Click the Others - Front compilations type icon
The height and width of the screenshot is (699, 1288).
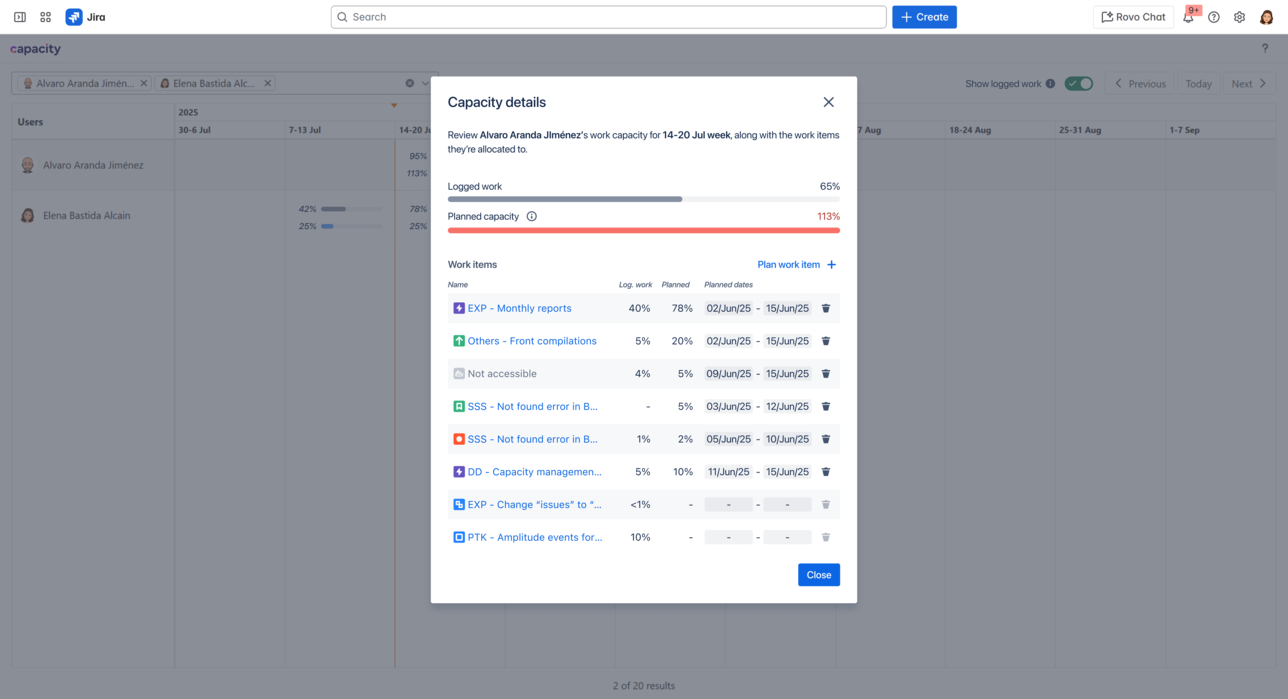click(x=459, y=341)
